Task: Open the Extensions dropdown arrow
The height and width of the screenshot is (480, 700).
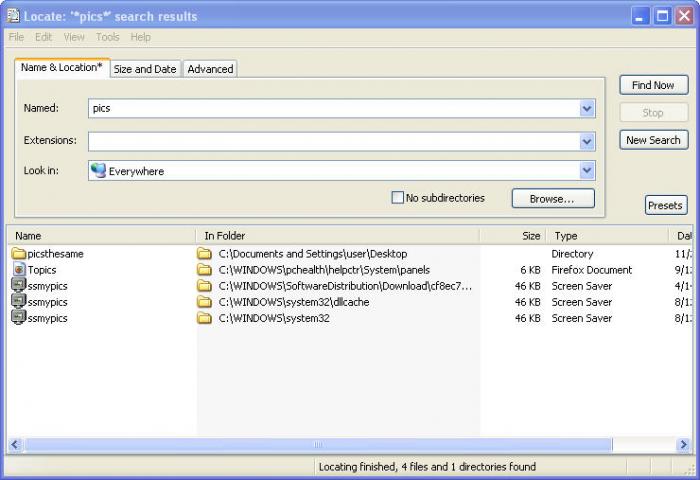Action: pos(587,142)
